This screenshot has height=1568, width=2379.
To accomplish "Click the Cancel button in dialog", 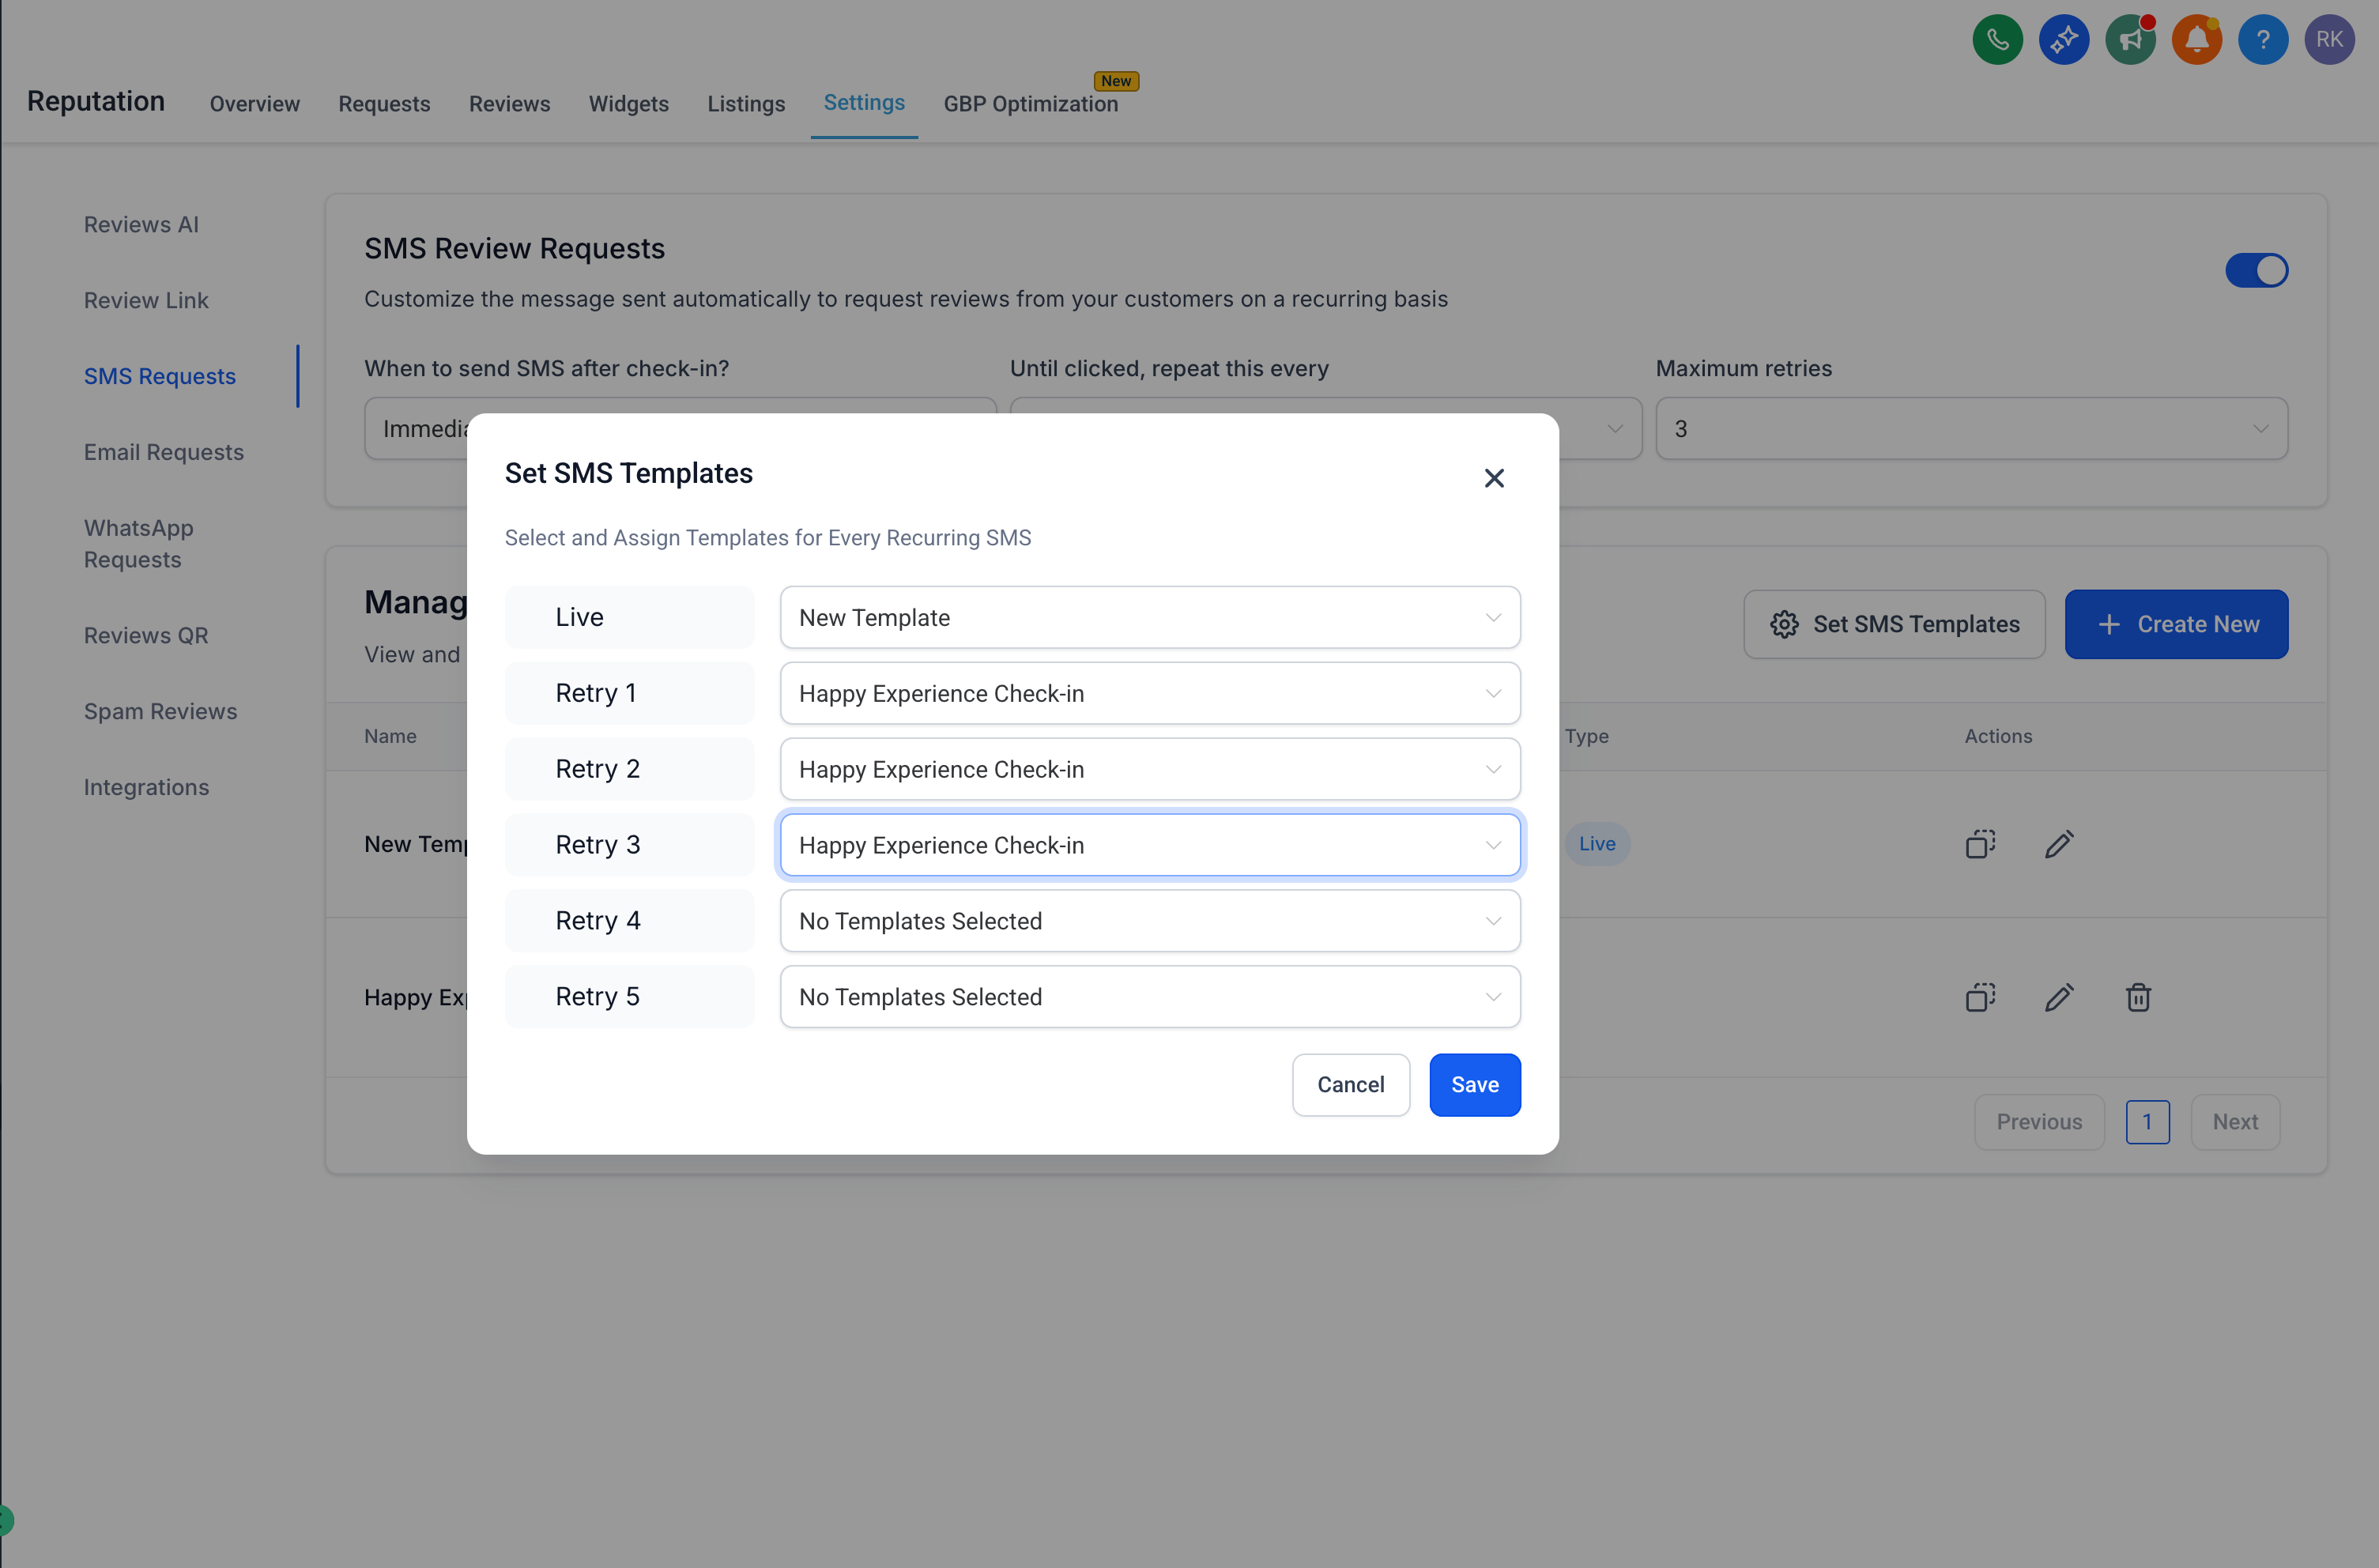I will [1350, 1085].
